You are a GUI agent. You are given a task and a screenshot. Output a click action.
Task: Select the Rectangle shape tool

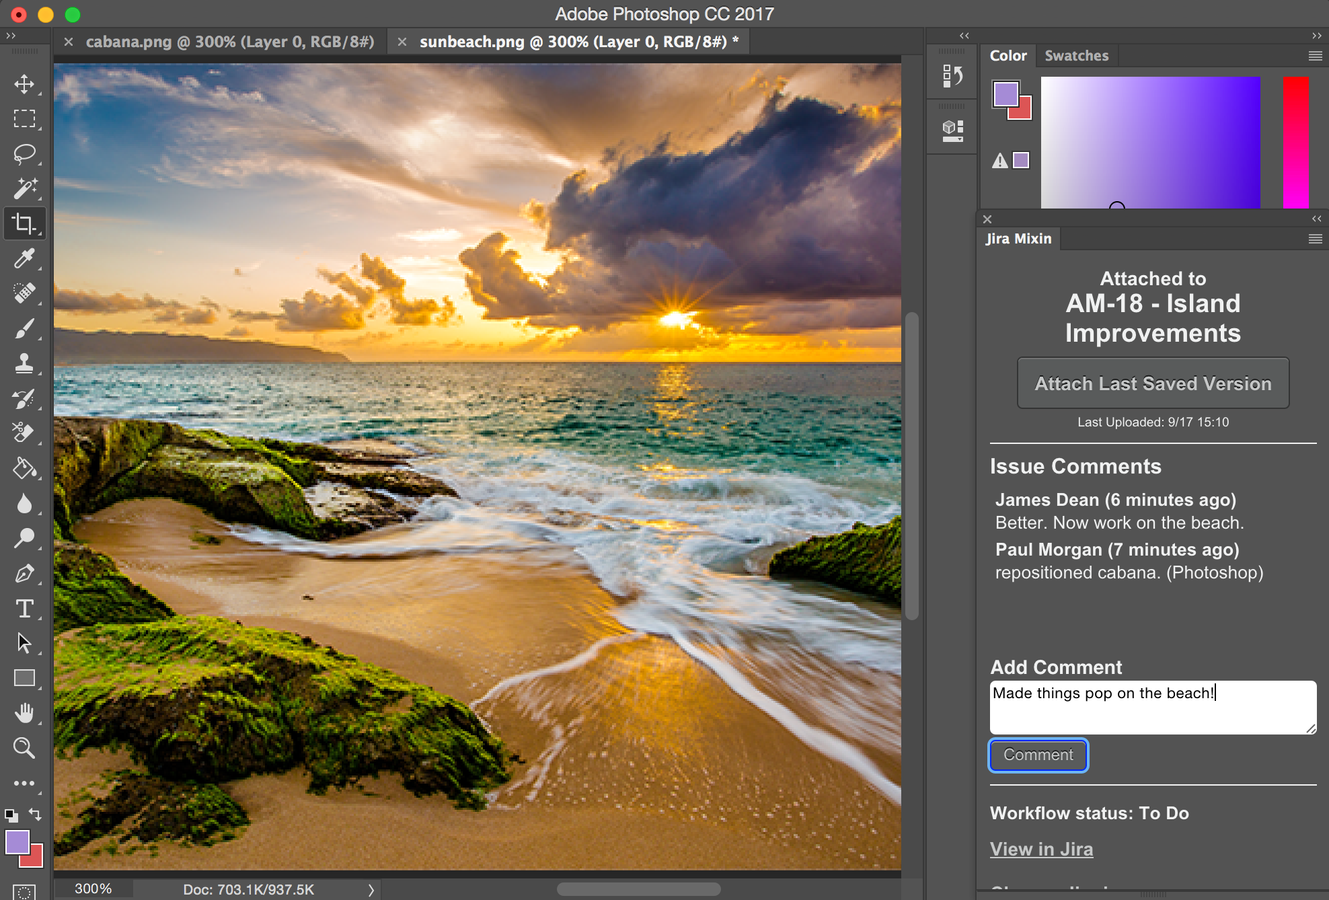coord(24,678)
